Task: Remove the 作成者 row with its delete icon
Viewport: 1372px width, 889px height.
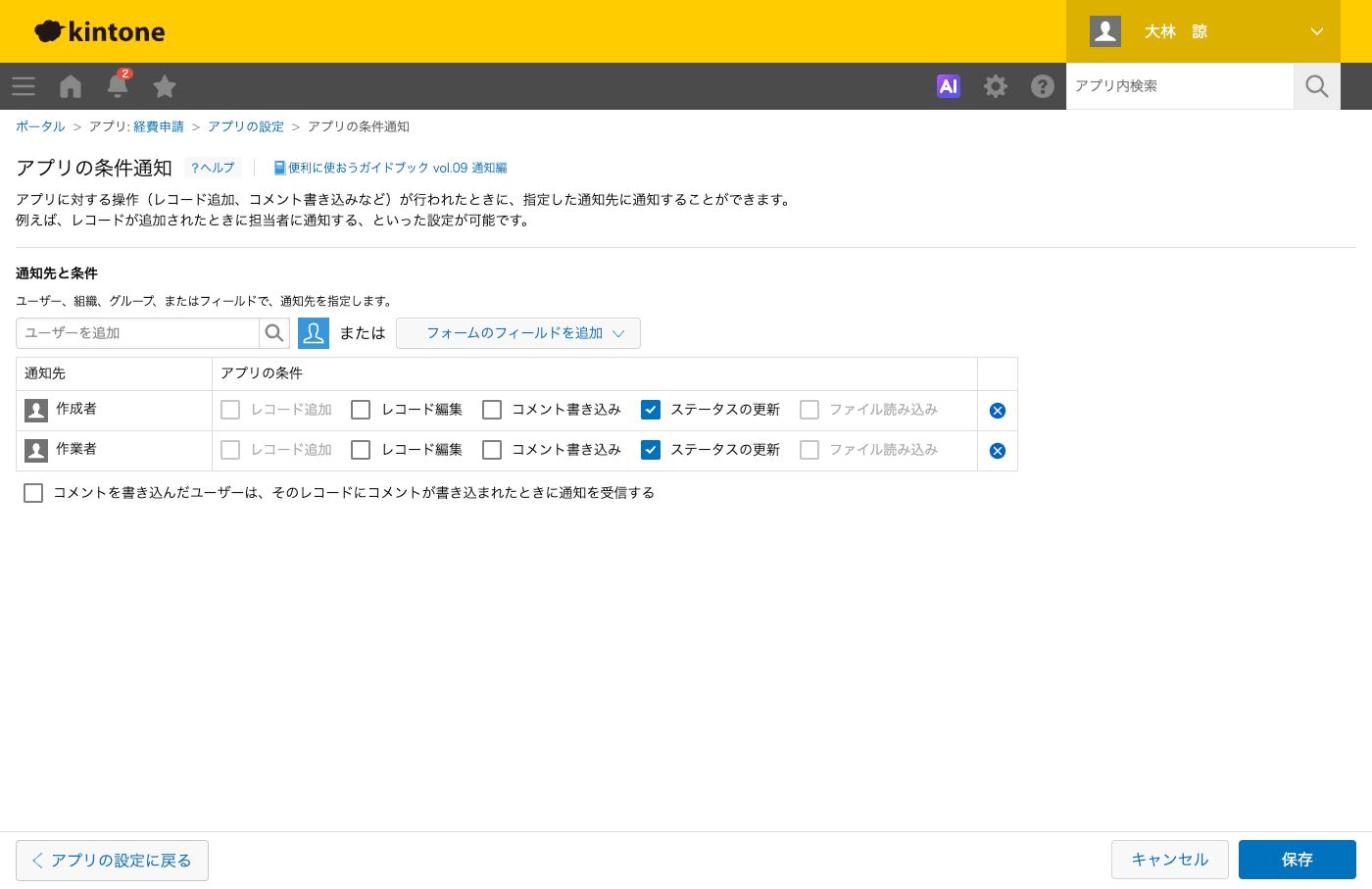Action: tap(997, 410)
